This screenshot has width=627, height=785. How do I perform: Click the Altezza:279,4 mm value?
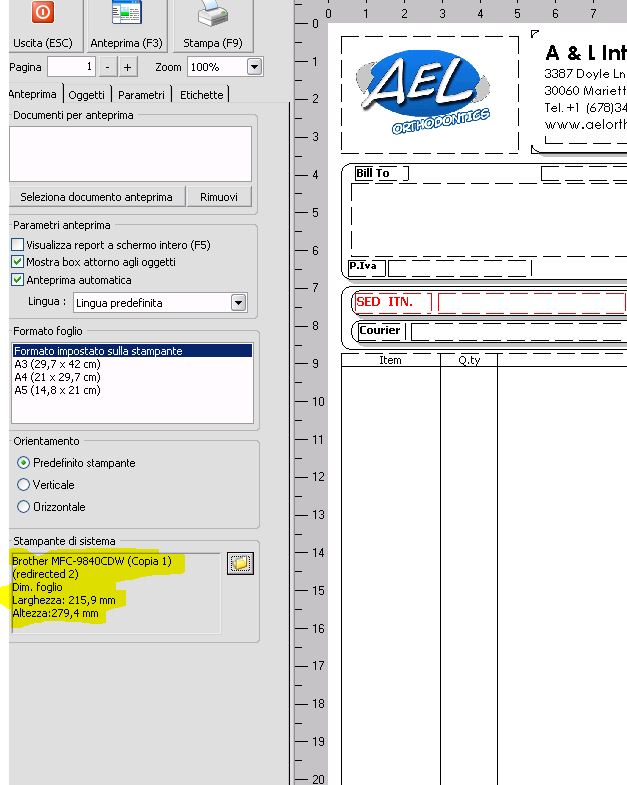[55, 613]
